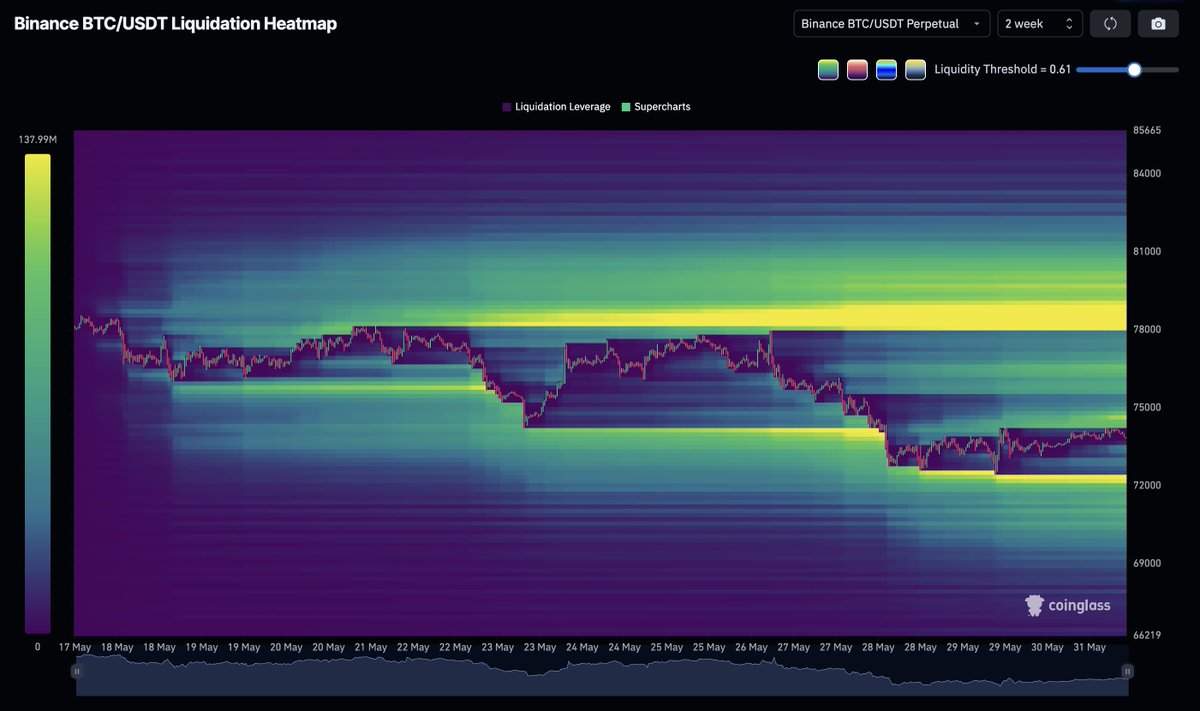This screenshot has width=1200, height=711.
Task: Open the 2 week time range selector
Action: pyautogui.click(x=1040, y=24)
